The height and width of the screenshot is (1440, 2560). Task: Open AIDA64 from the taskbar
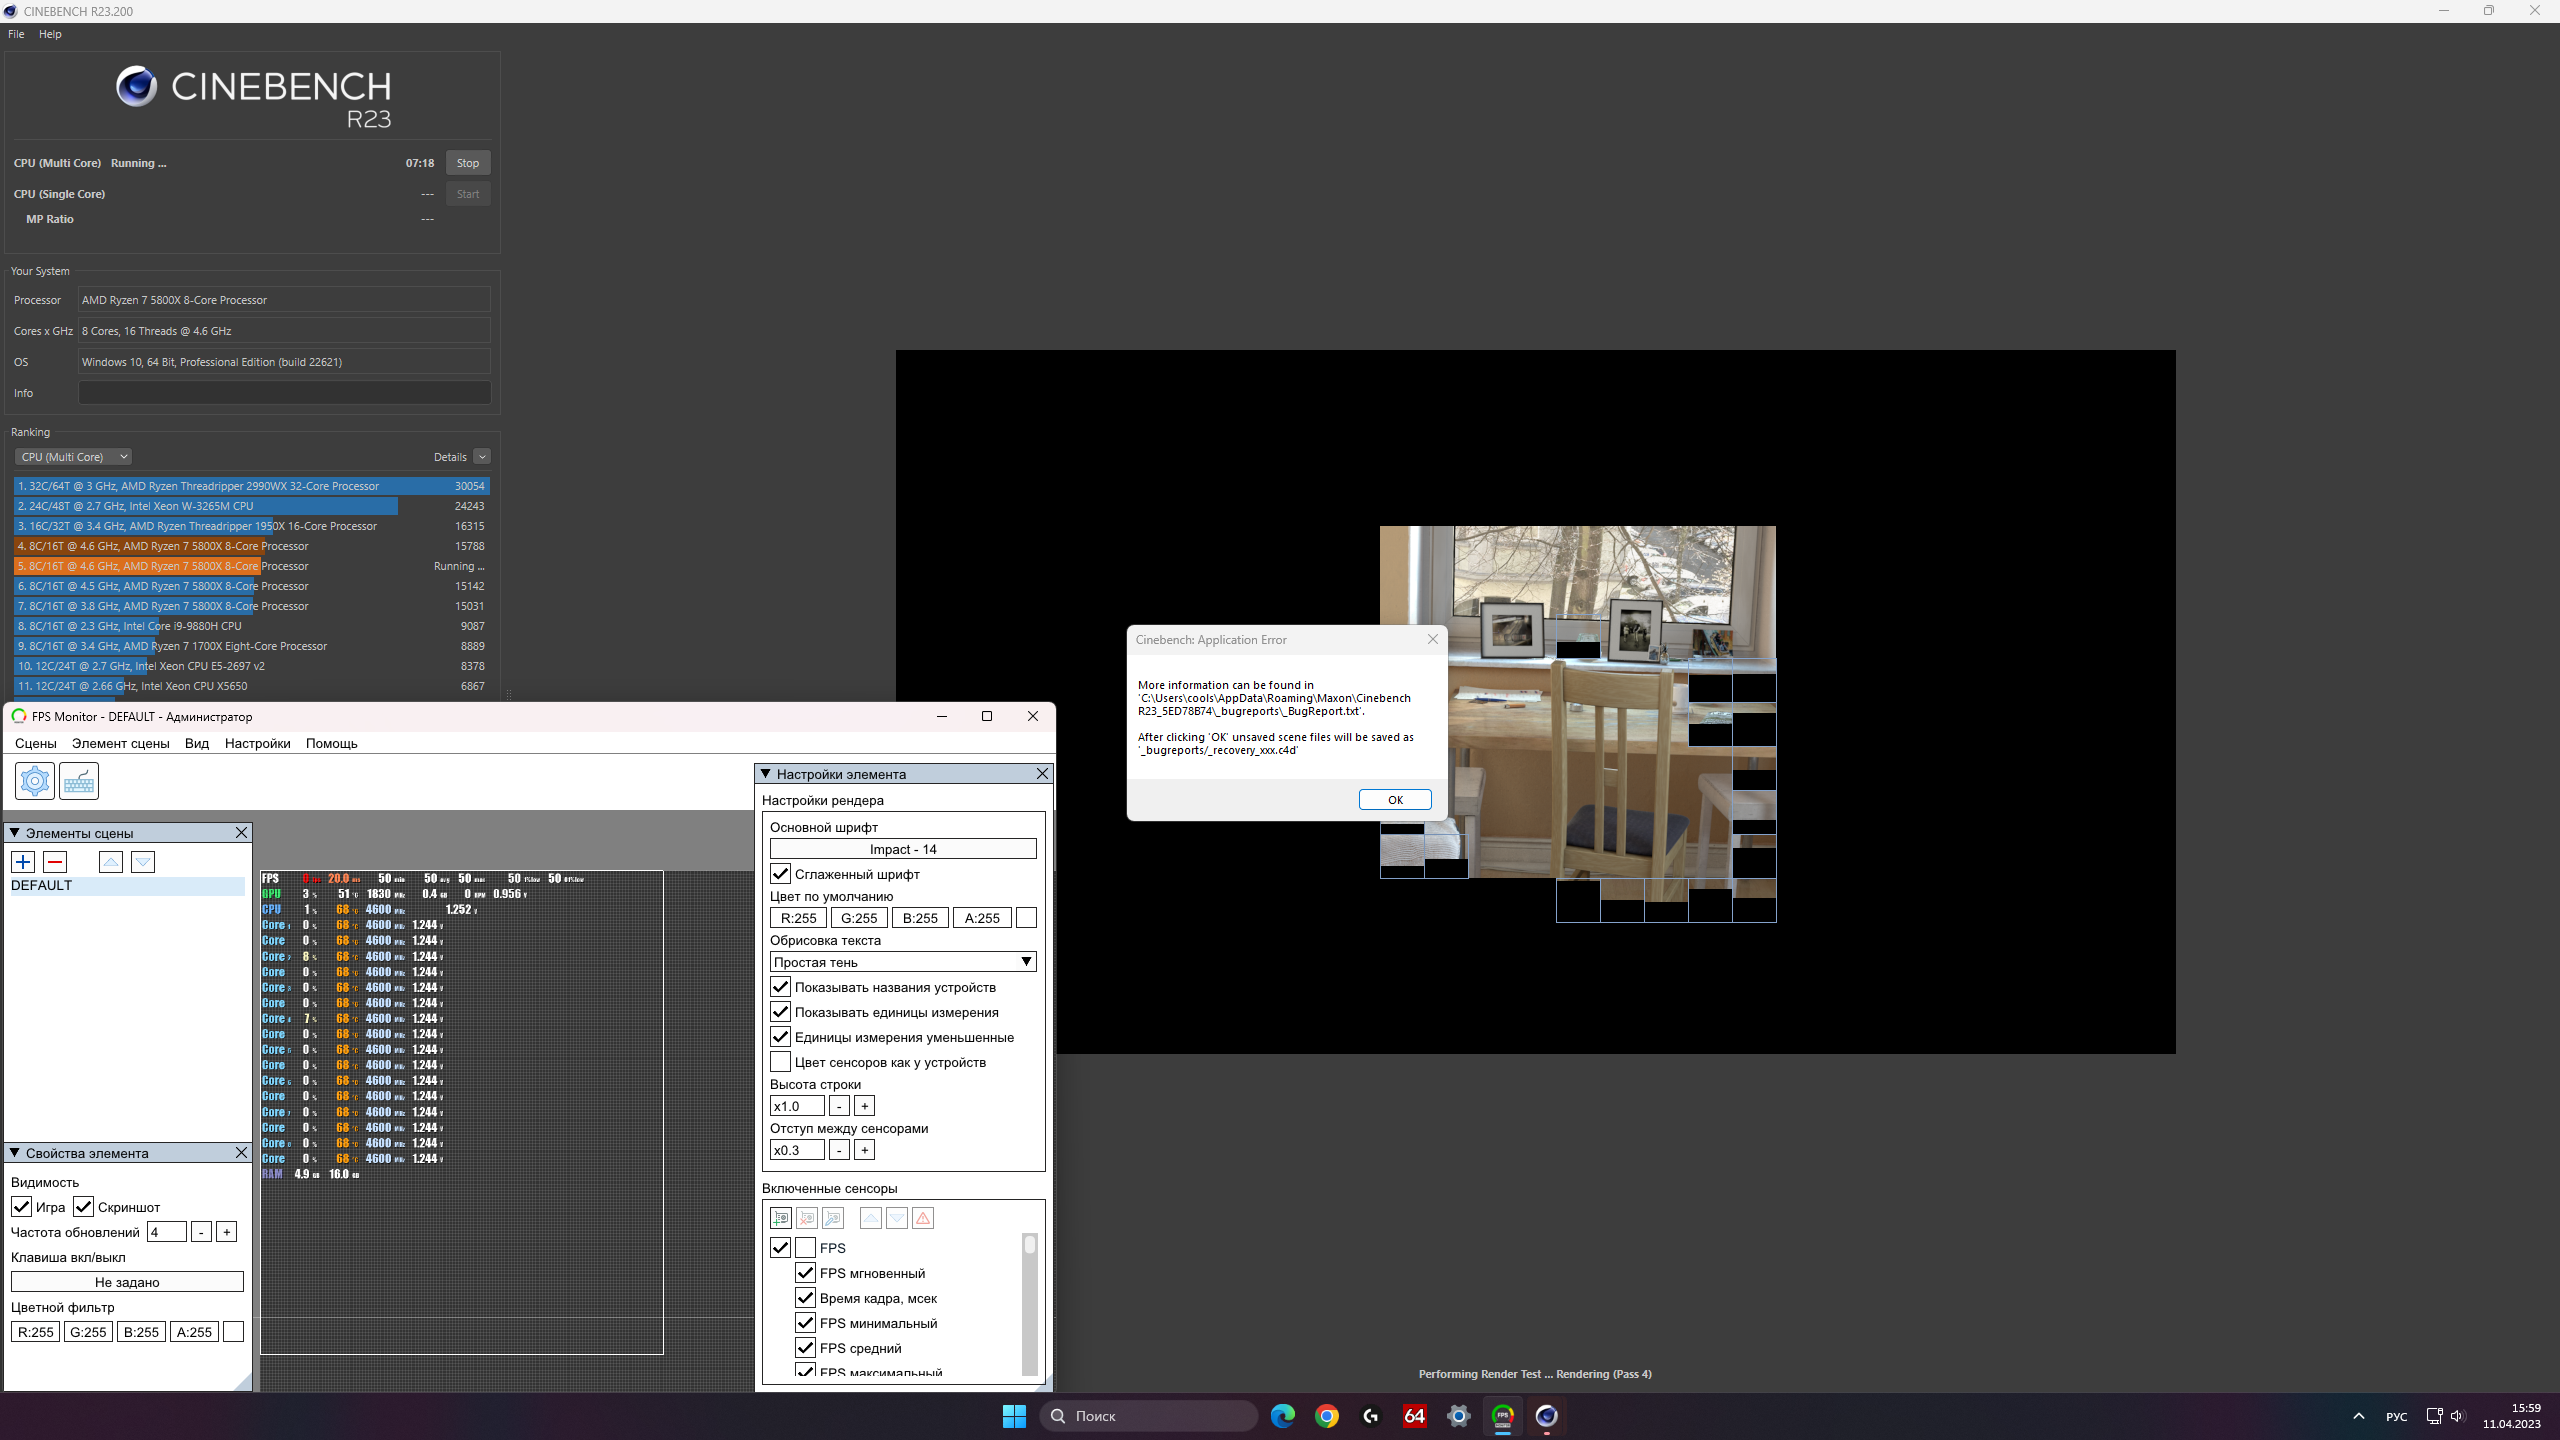coord(1414,1416)
